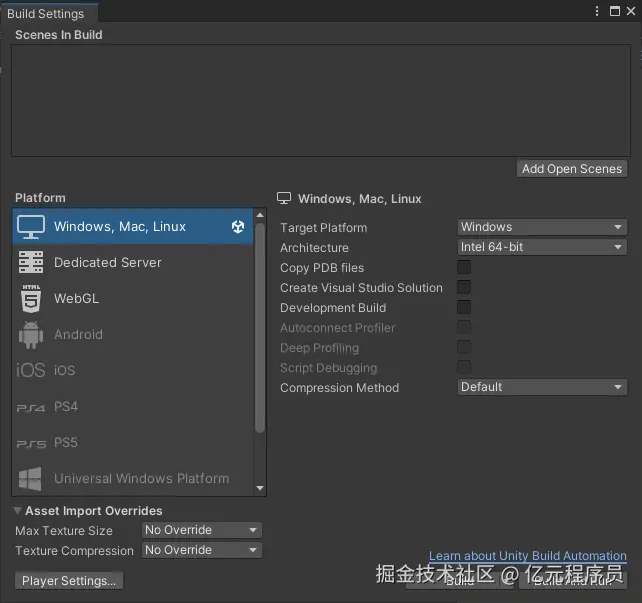Open the Architecture dropdown
The width and height of the screenshot is (642, 603).
click(x=542, y=247)
